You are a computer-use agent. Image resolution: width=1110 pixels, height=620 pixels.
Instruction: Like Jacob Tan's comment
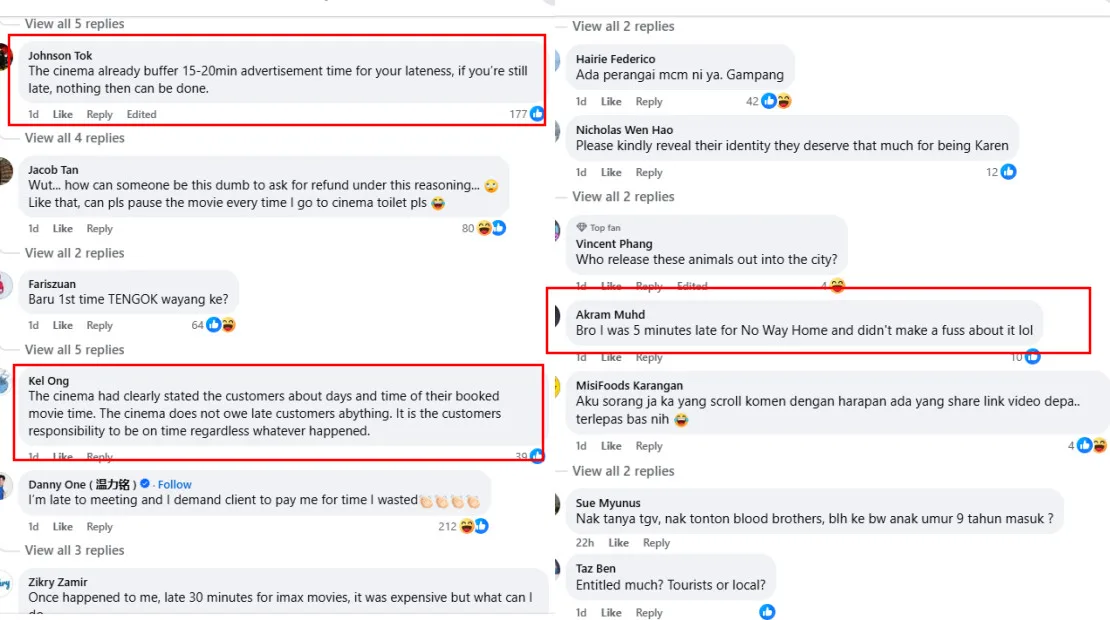pos(63,229)
